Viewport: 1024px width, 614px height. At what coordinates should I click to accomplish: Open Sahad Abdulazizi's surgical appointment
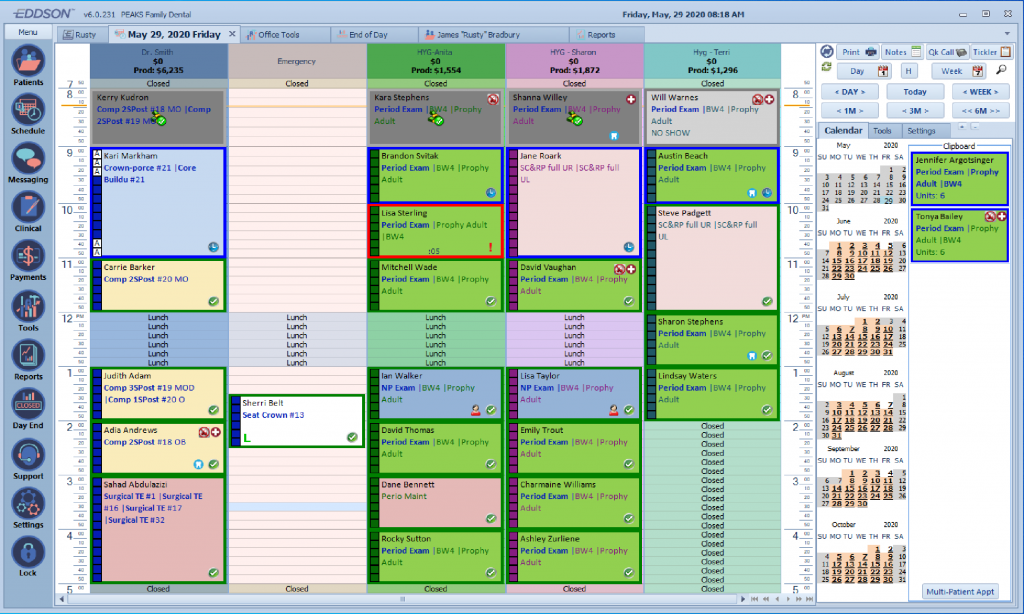(159, 530)
